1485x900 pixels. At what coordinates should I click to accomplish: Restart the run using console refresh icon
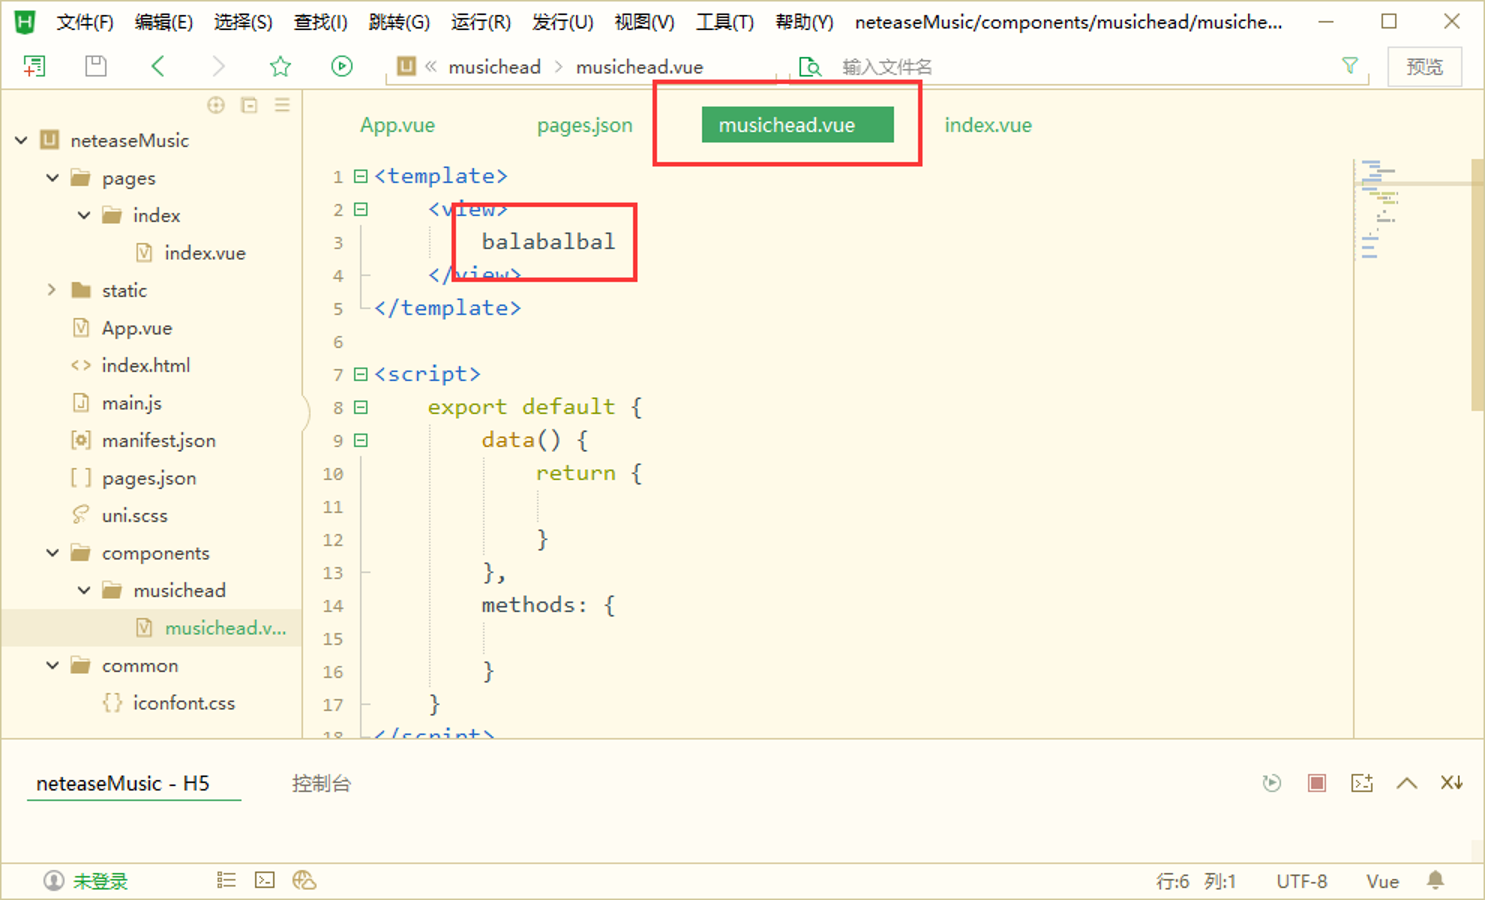[1272, 783]
